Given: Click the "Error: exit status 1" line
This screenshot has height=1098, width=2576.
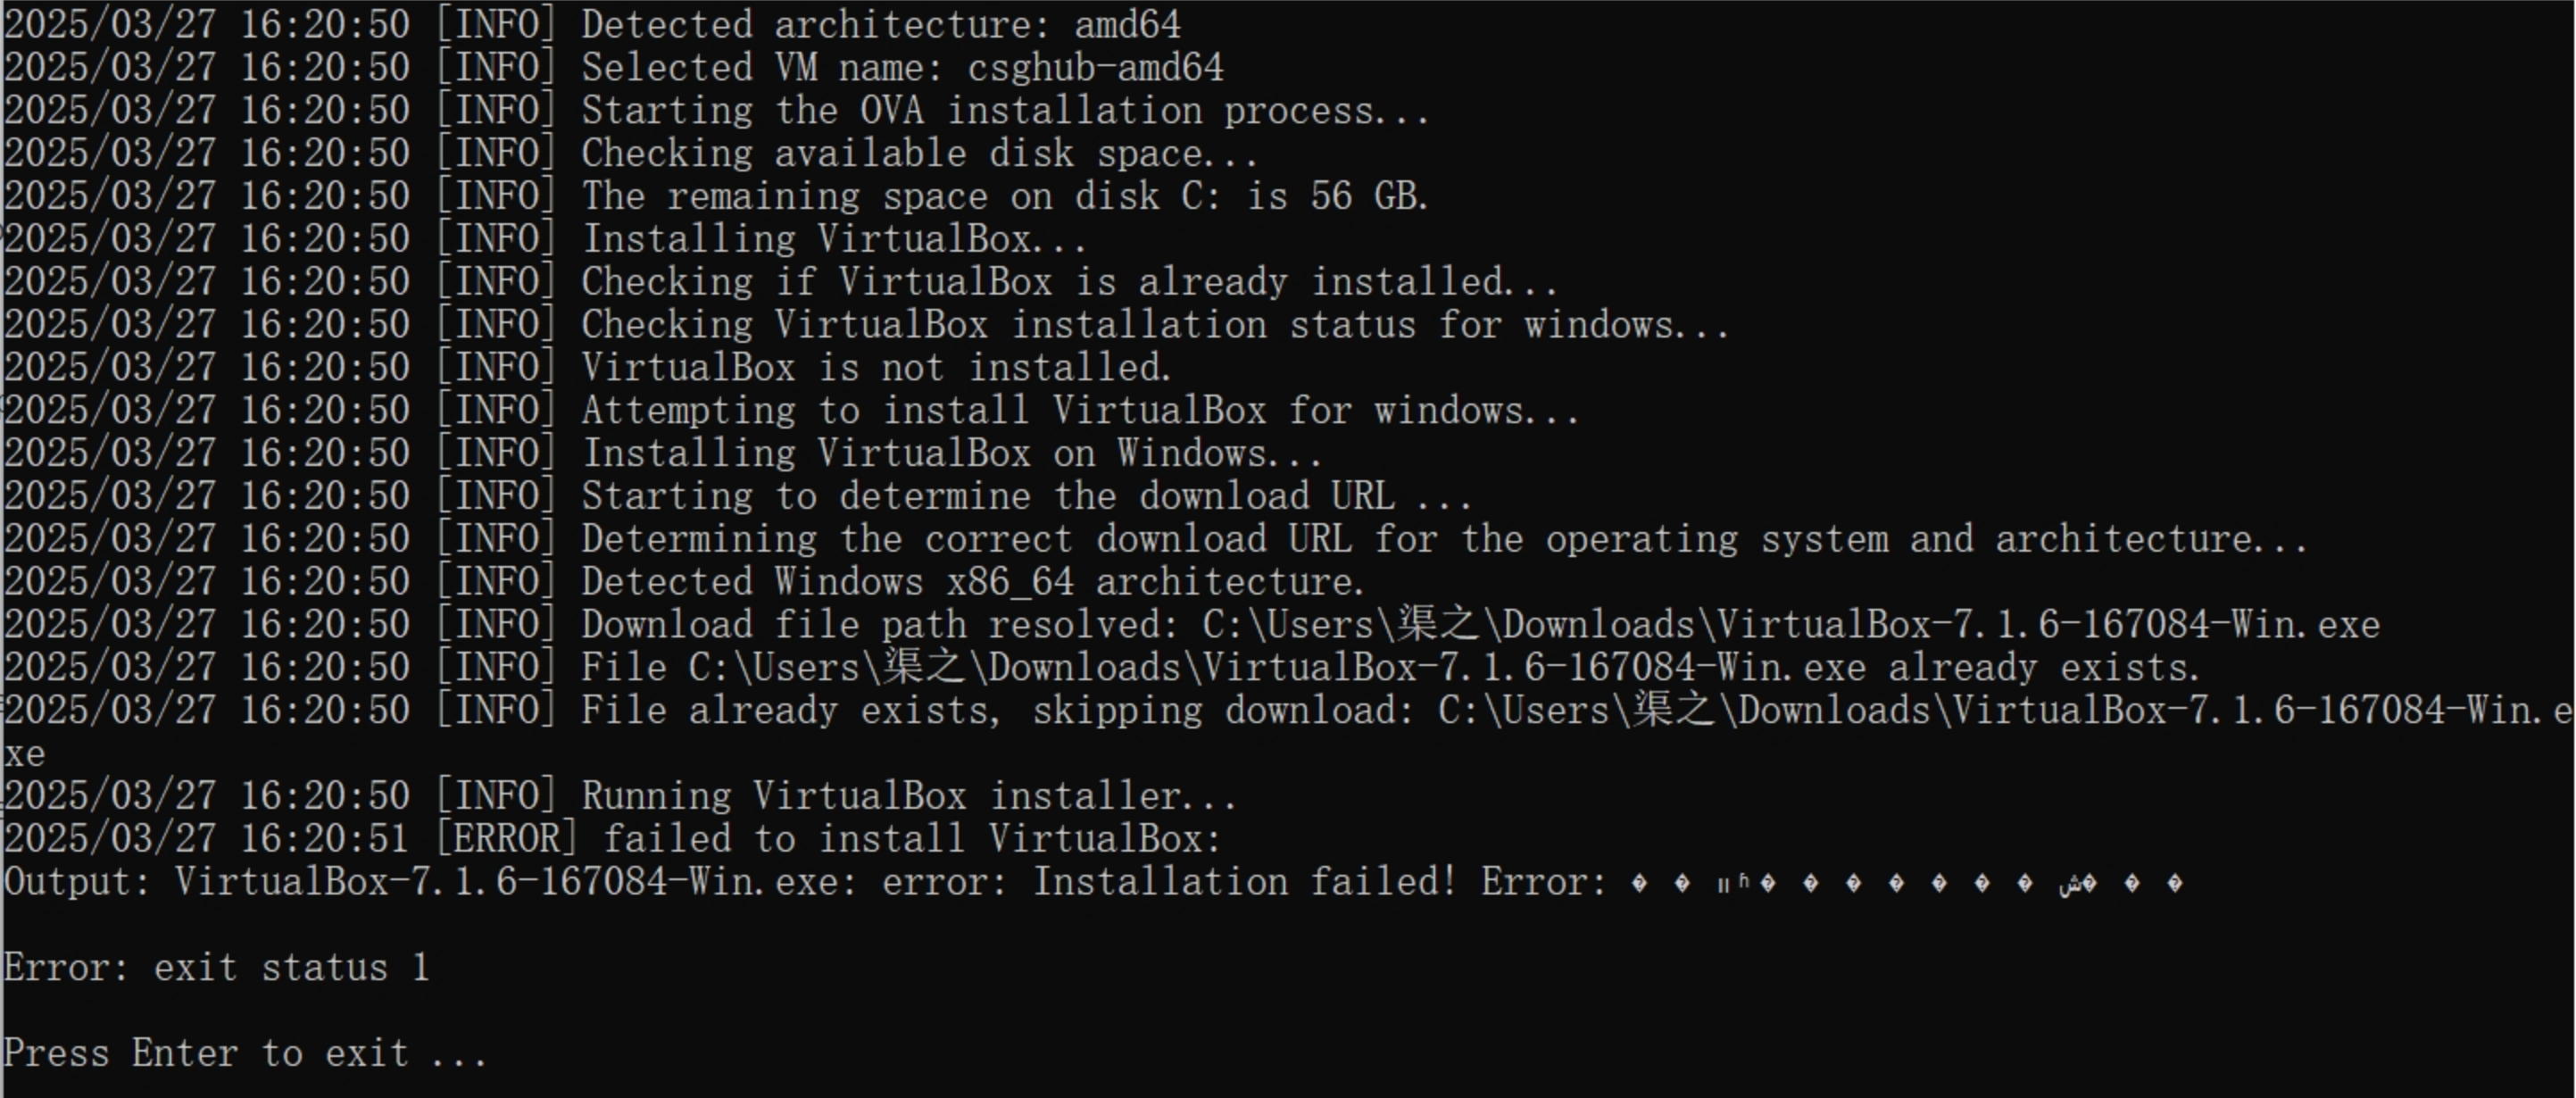Looking at the screenshot, I should coord(216,968).
